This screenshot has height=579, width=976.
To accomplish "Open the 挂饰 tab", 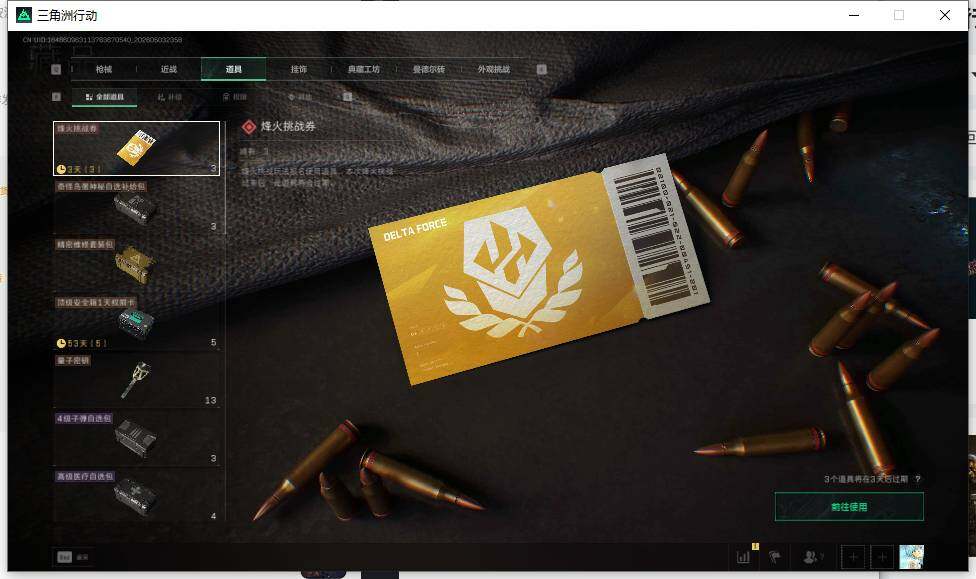I will point(299,69).
